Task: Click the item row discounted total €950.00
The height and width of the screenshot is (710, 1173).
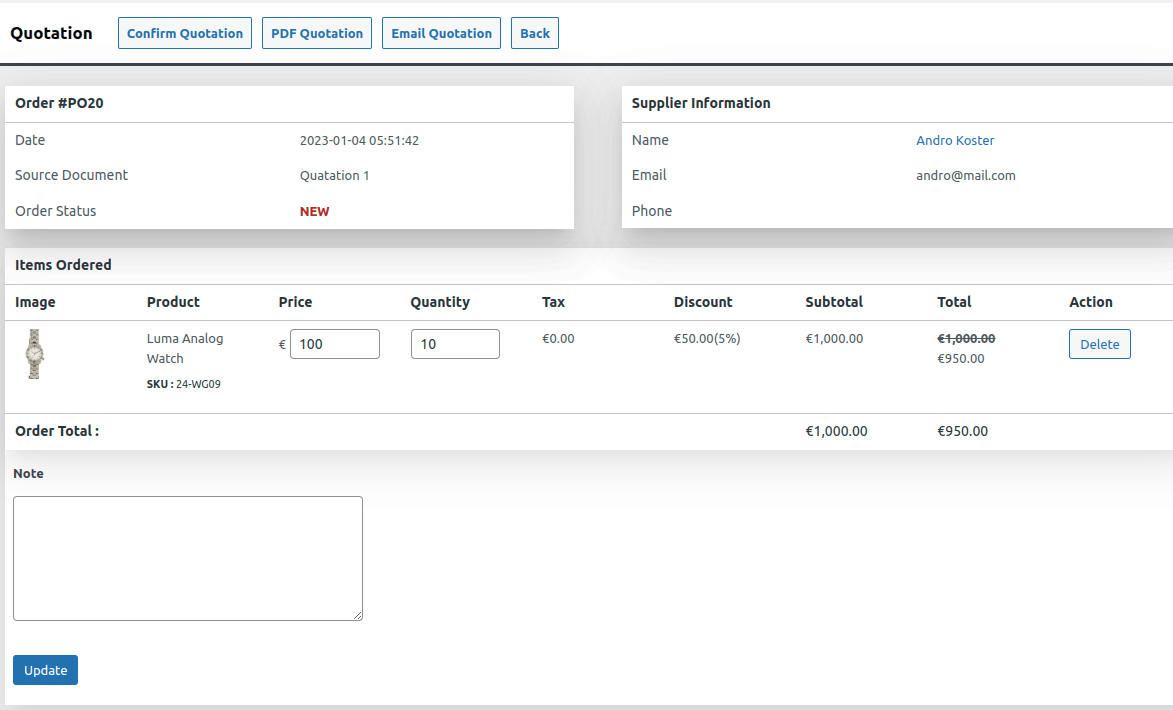Action: [961, 359]
